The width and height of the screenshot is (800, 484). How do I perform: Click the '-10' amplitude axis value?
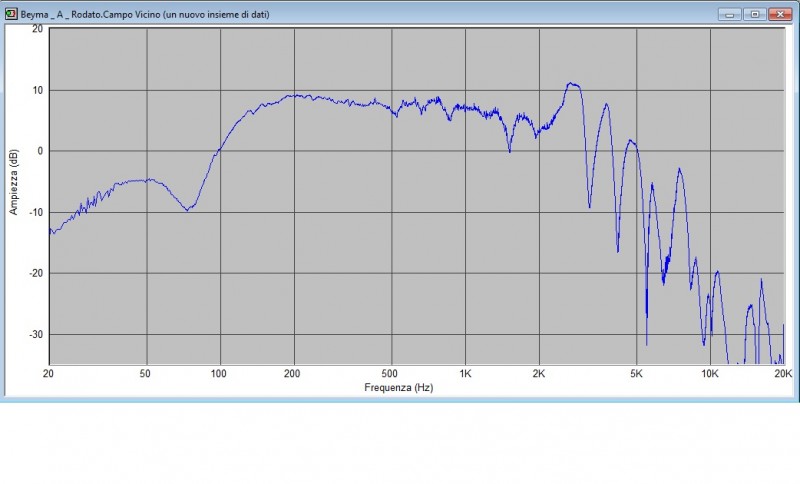36,213
